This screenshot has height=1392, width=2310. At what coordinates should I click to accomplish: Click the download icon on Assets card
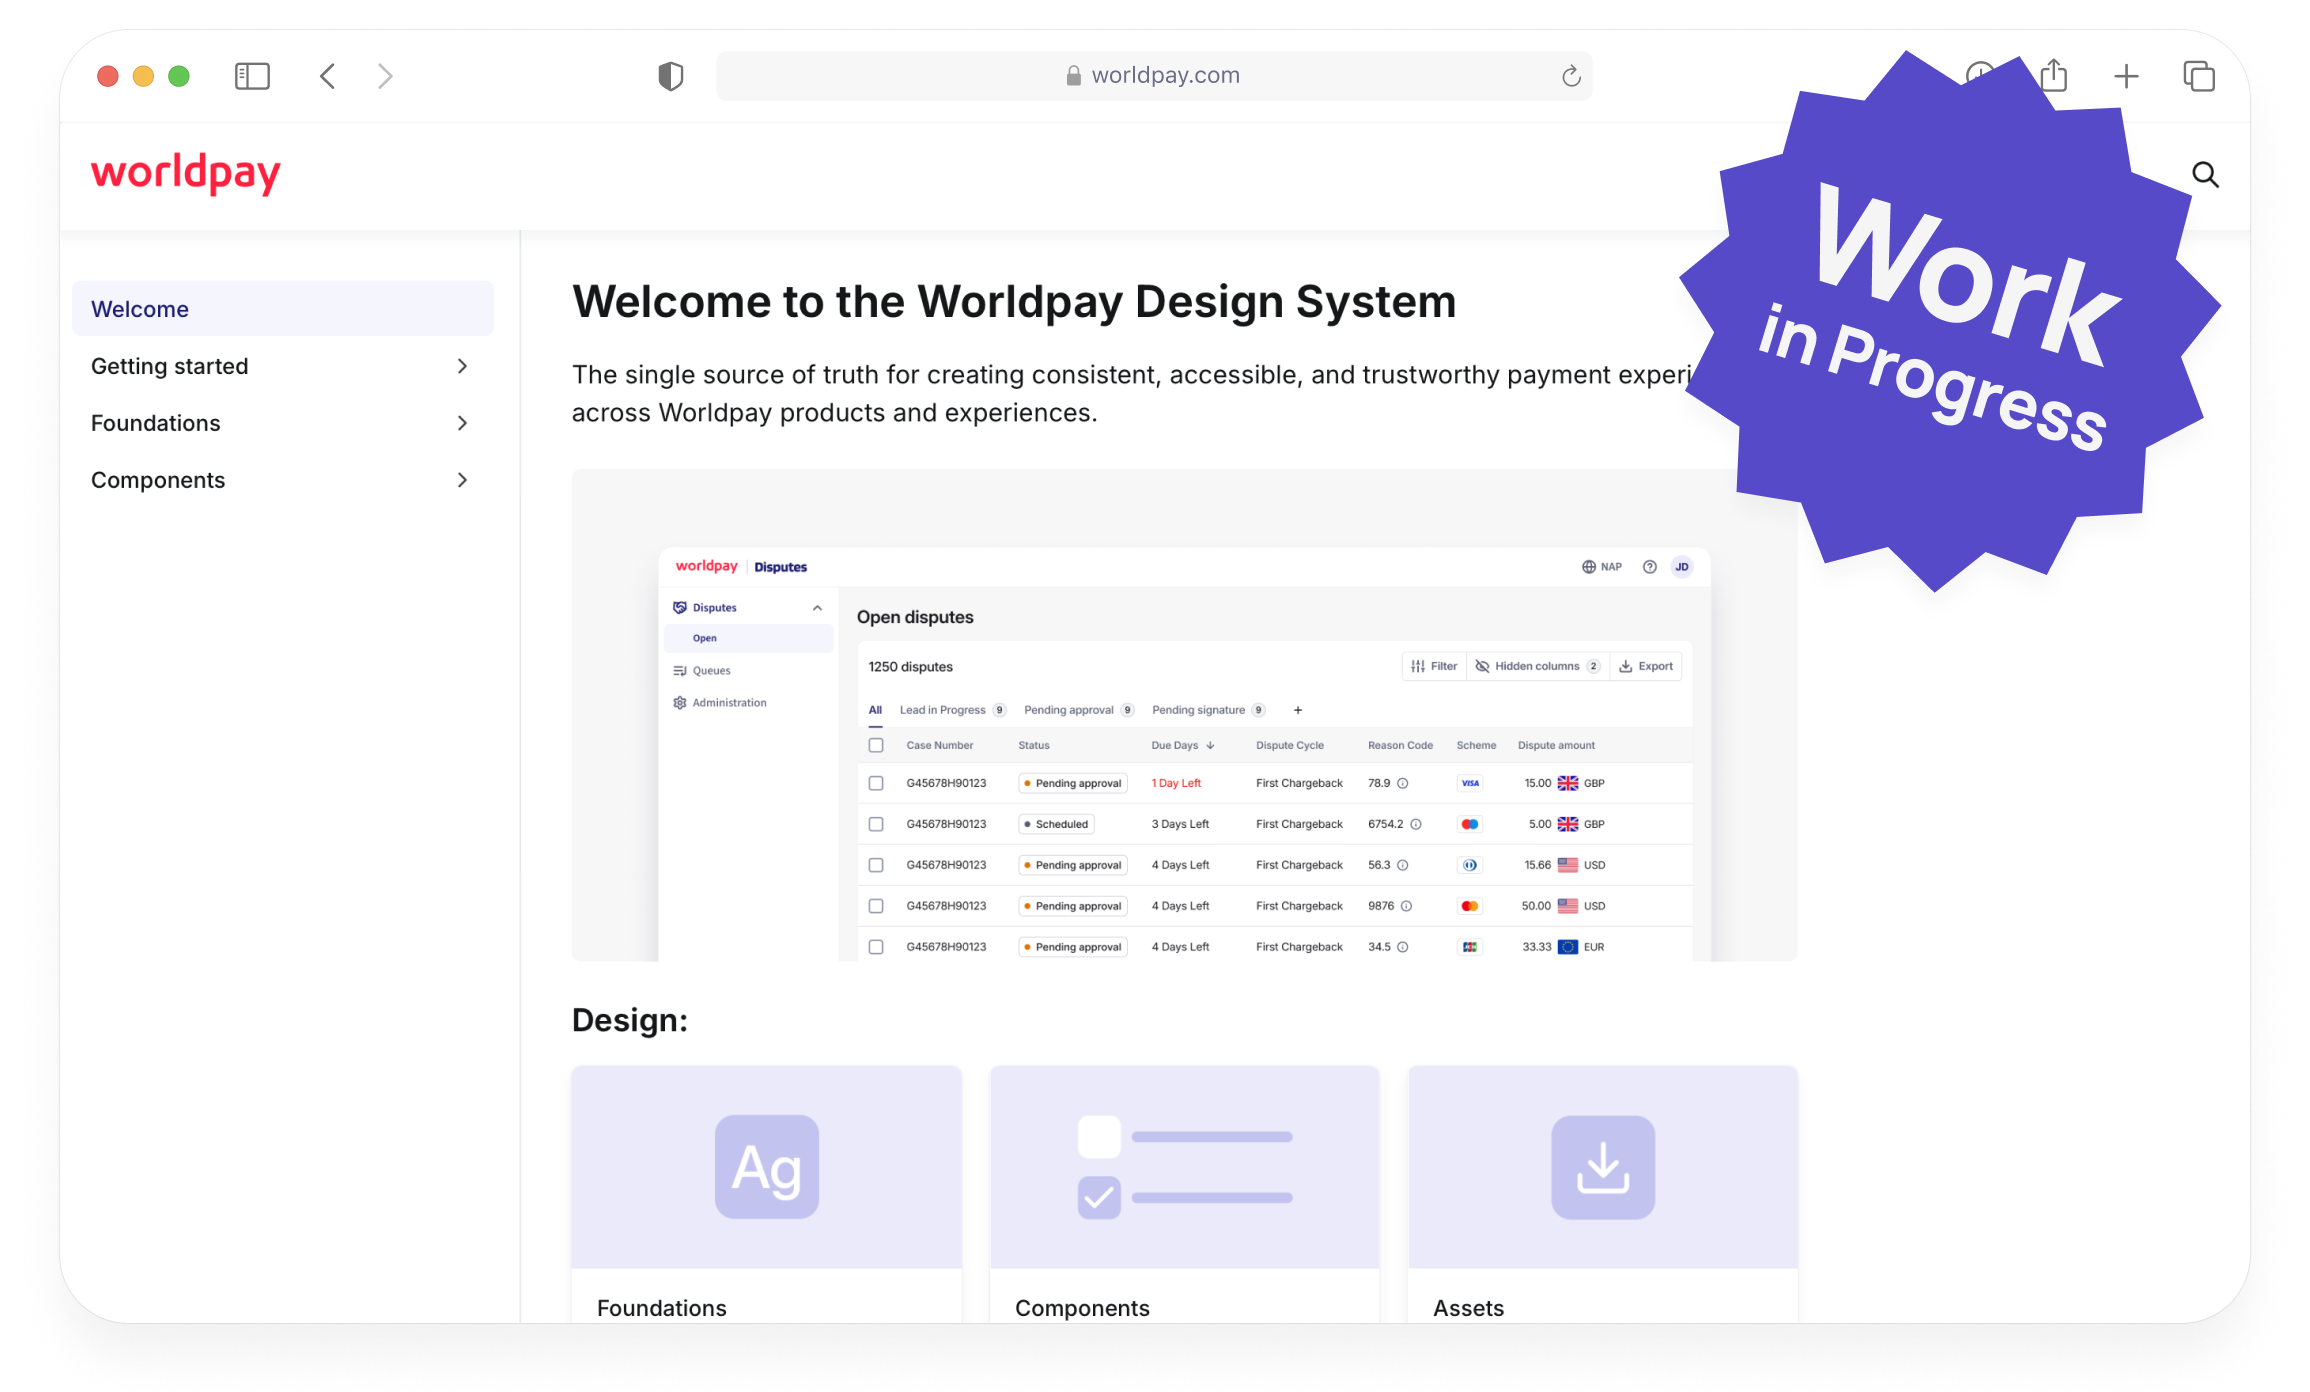[x=1603, y=1167]
